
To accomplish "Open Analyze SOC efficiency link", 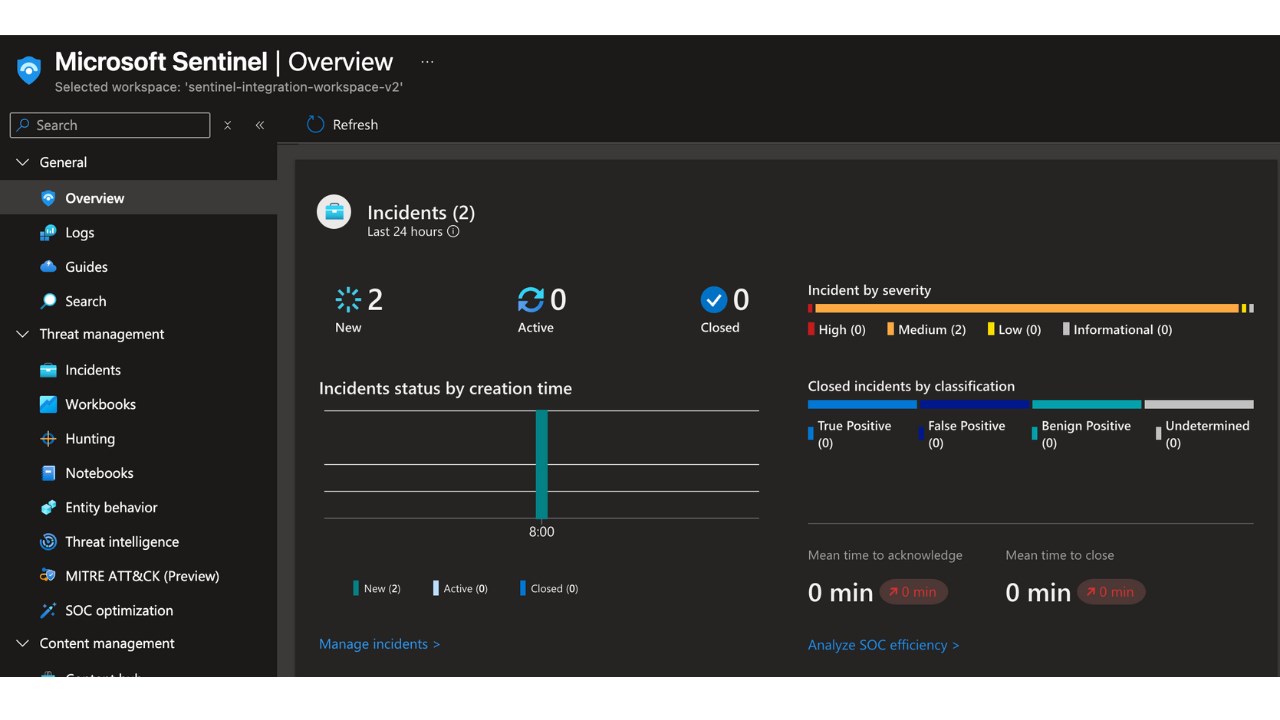I will click(x=883, y=645).
